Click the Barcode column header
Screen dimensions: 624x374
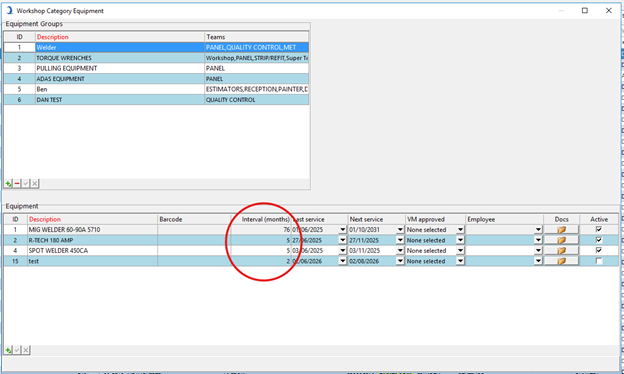coord(194,219)
